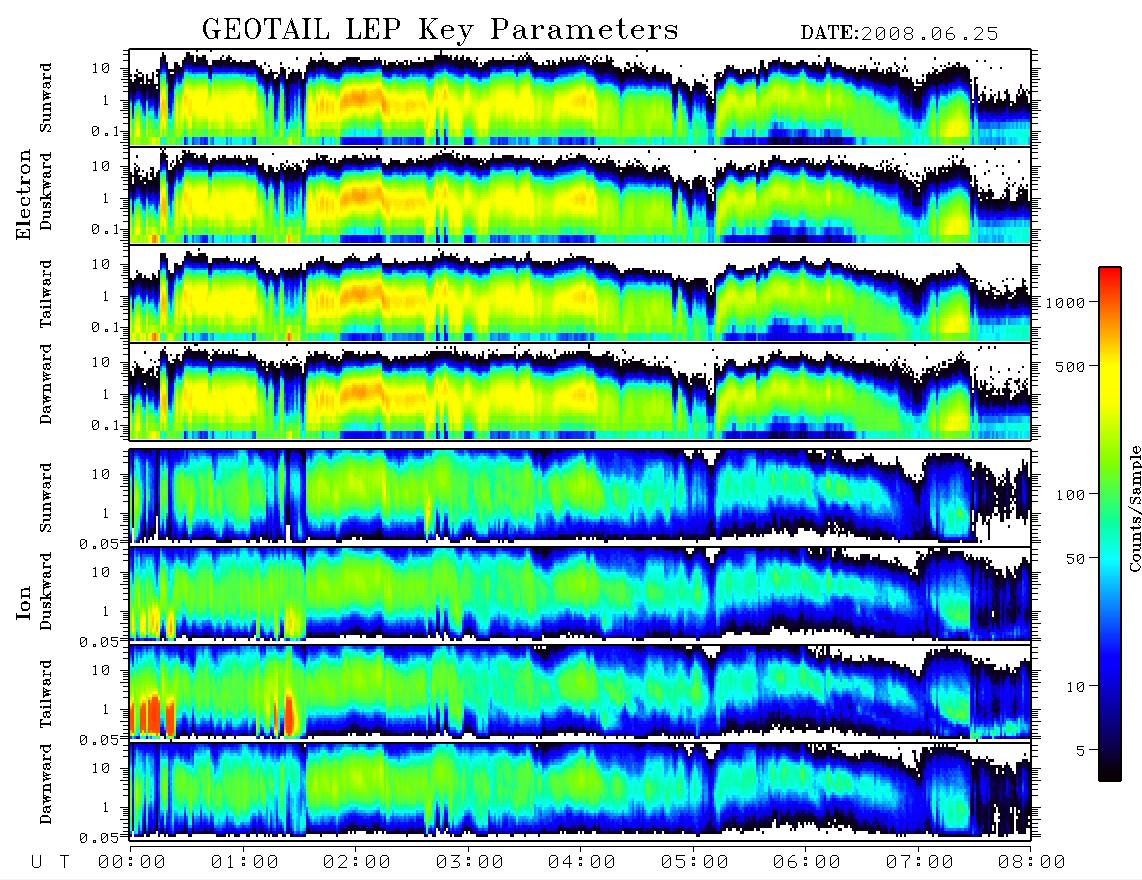Pick the red top of the colorbar
The height and width of the screenshot is (880, 1142).
pos(1109,278)
